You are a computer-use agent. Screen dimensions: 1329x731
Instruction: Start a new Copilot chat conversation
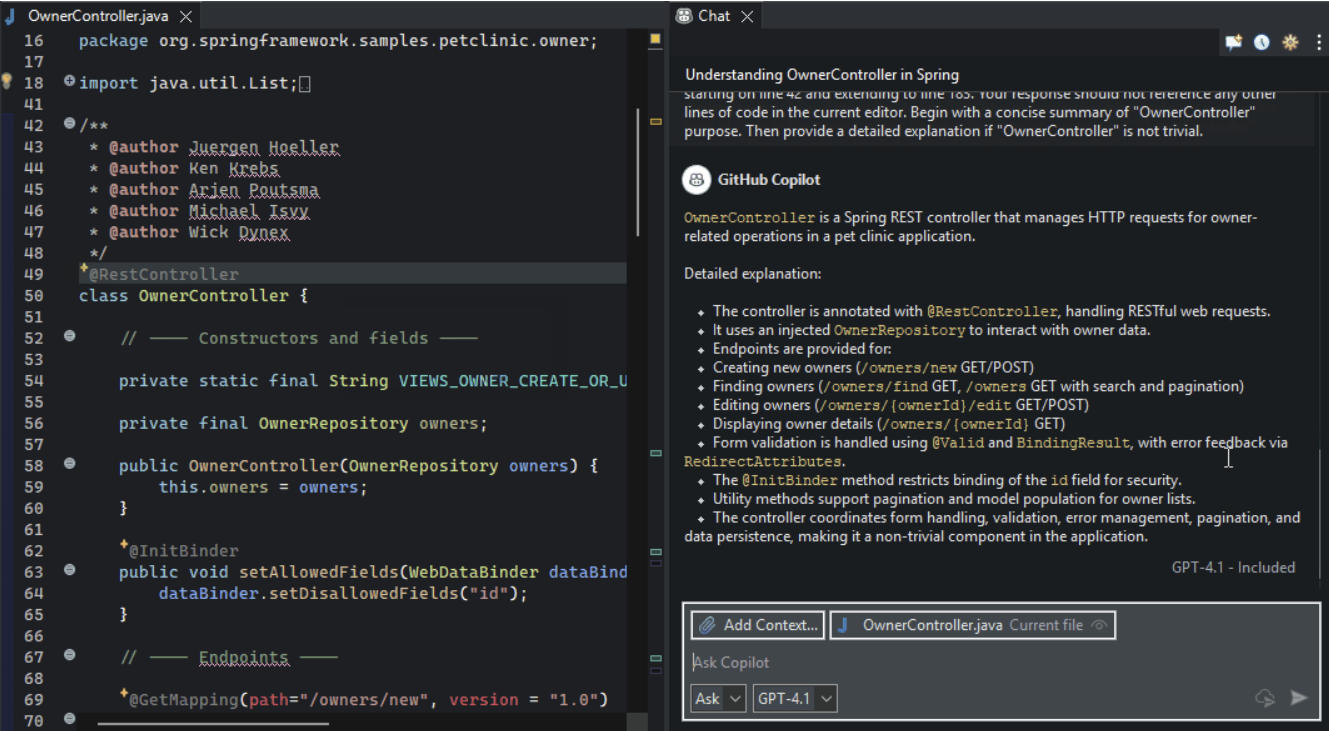click(x=1233, y=42)
